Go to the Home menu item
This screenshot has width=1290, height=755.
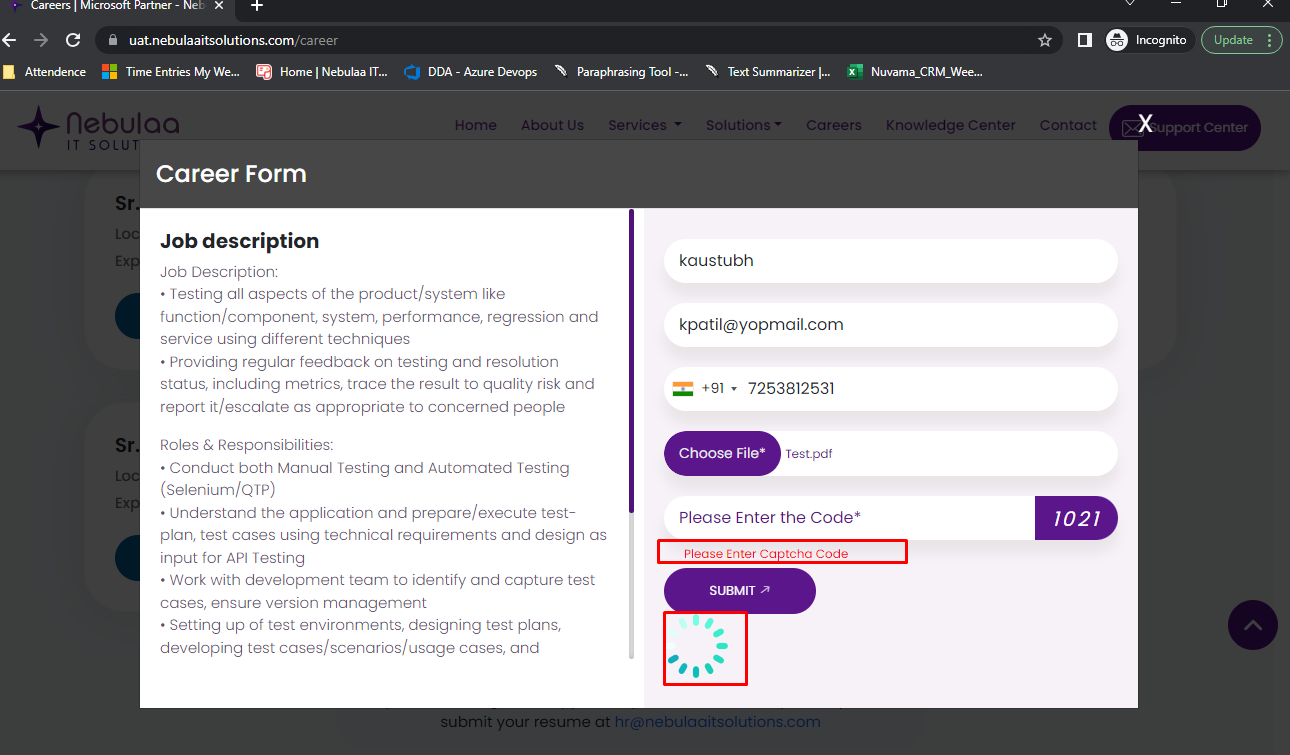tap(476, 125)
